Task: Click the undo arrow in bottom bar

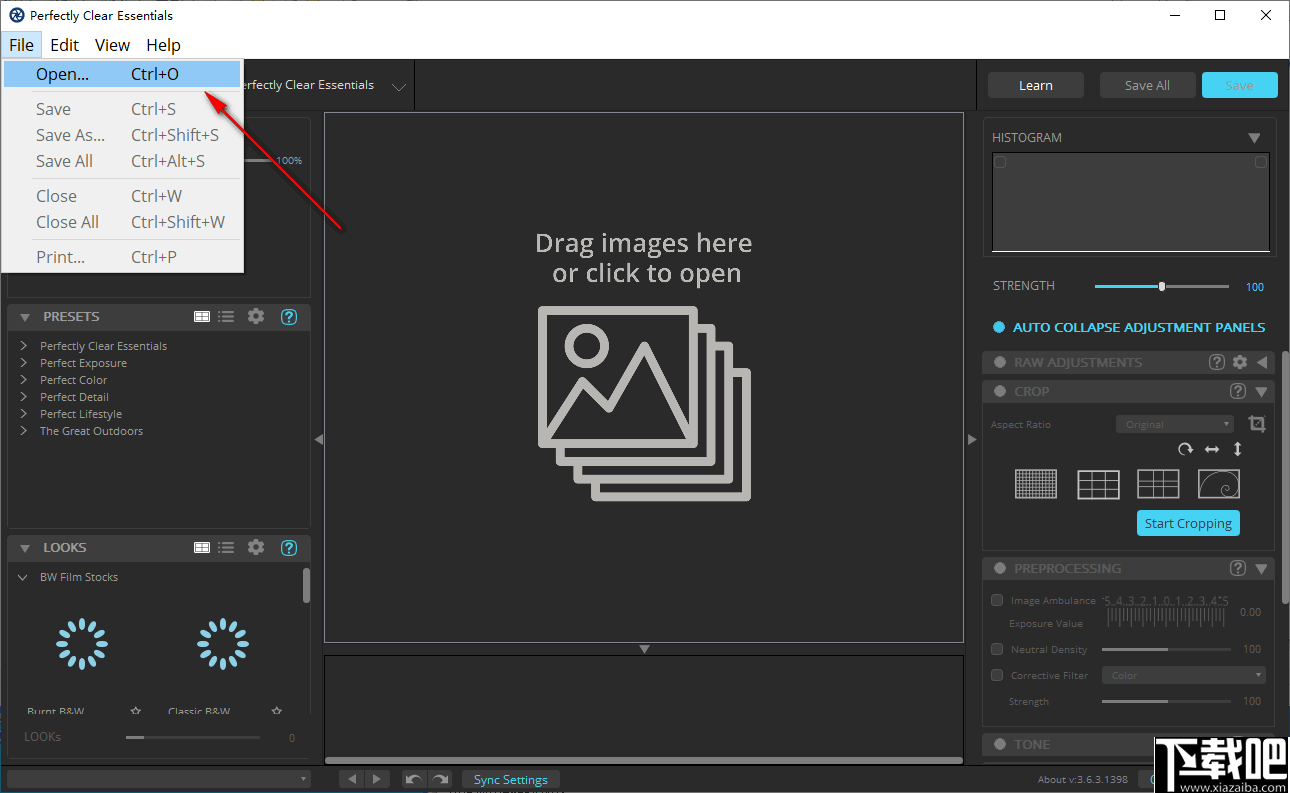Action: click(x=413, y=779)
